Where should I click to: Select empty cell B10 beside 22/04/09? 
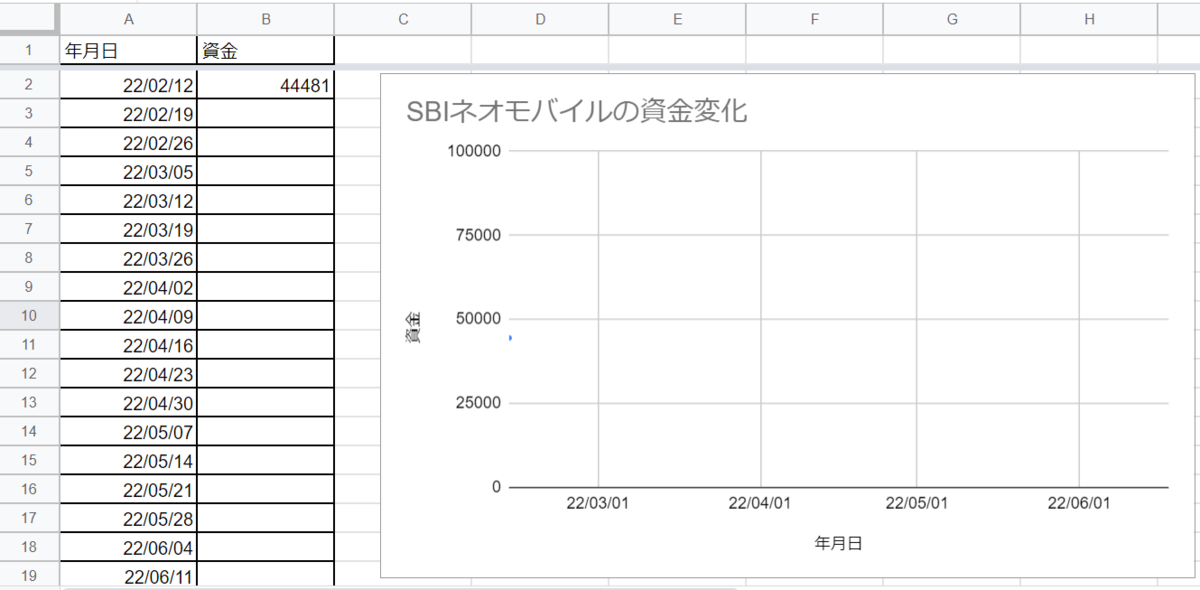coord(265,317)
